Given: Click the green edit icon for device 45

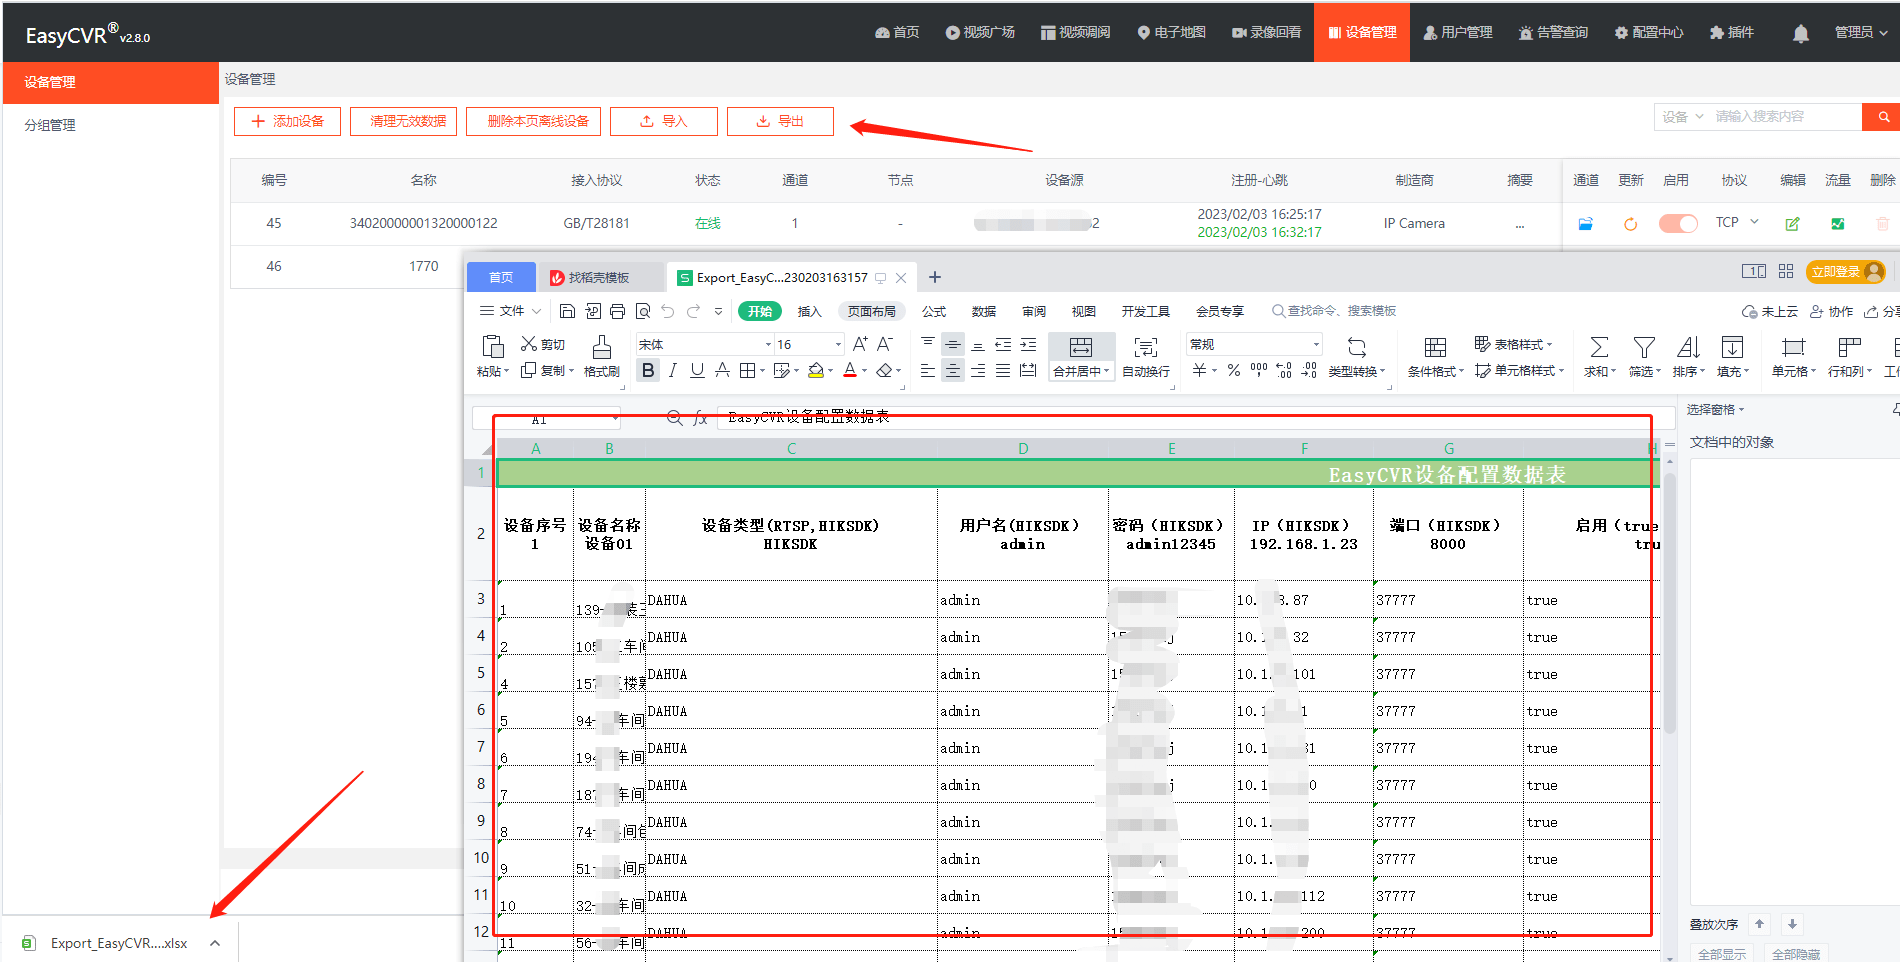Looking at the screenshot, I should 1792,224.
